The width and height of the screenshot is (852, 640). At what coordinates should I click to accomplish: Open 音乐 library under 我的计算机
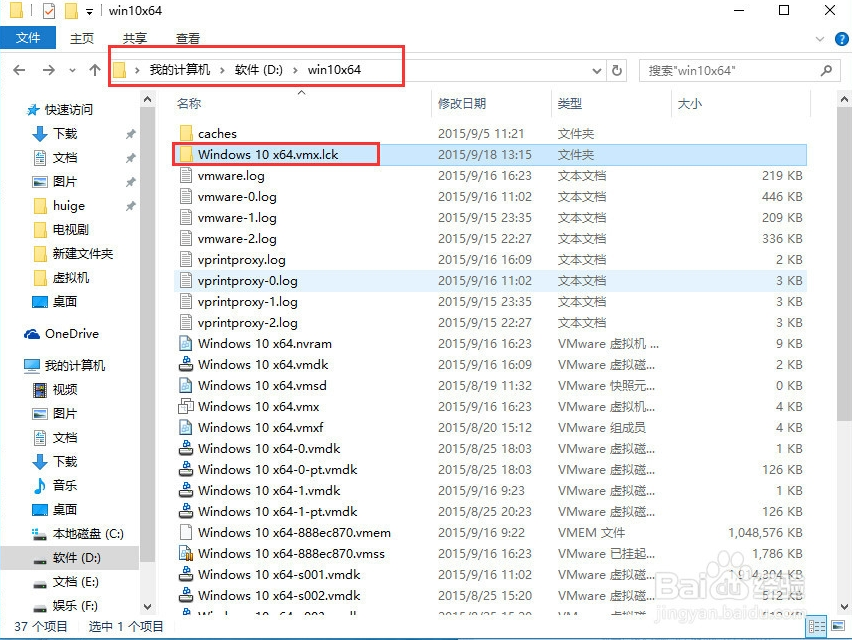65,485
